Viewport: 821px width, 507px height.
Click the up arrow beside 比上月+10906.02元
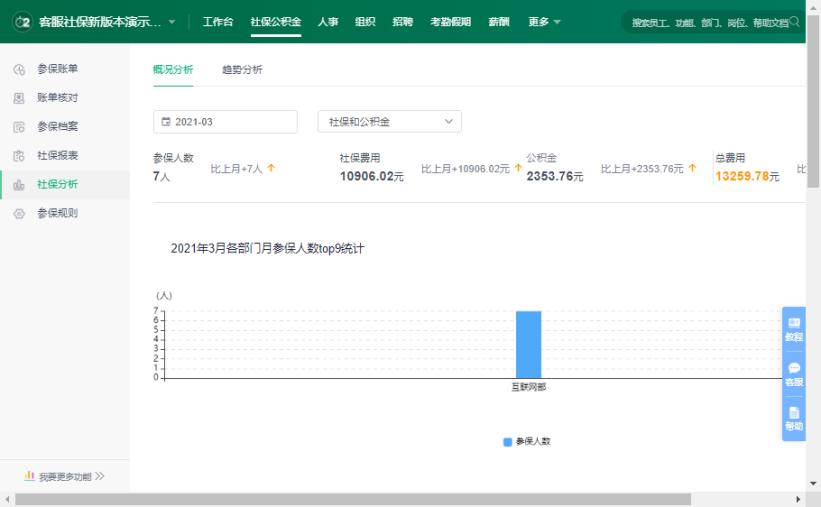pos(518,168)
